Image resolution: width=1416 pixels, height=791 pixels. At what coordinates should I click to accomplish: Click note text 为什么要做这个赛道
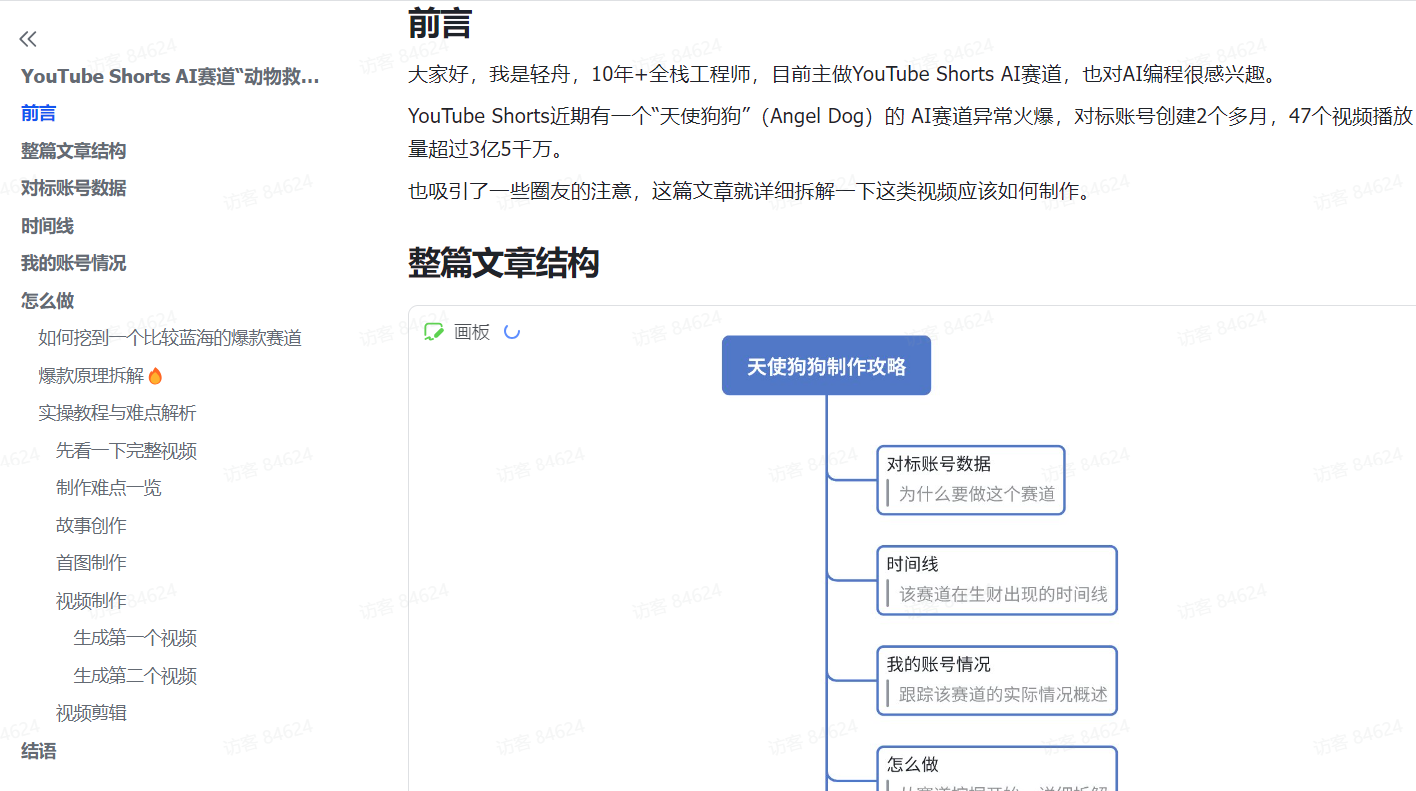[x=977, y=494]
